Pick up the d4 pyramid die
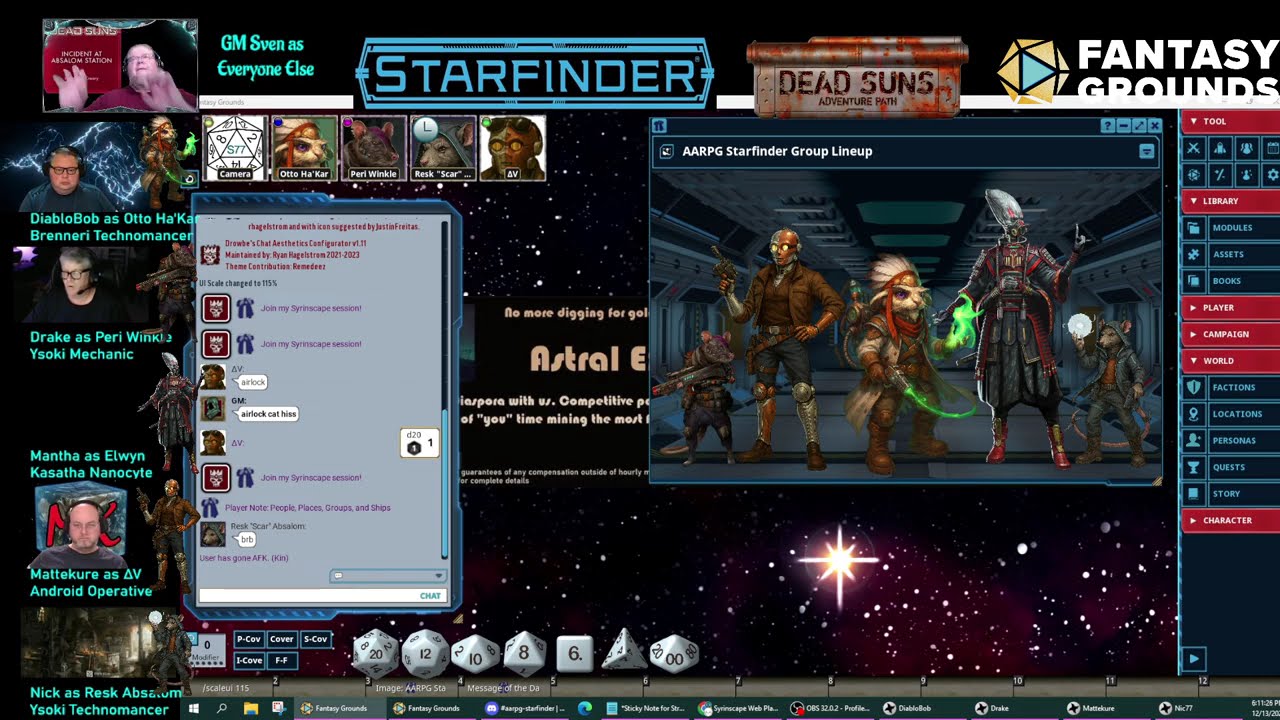Screen dimensions: 1280x720 point(624,651)
